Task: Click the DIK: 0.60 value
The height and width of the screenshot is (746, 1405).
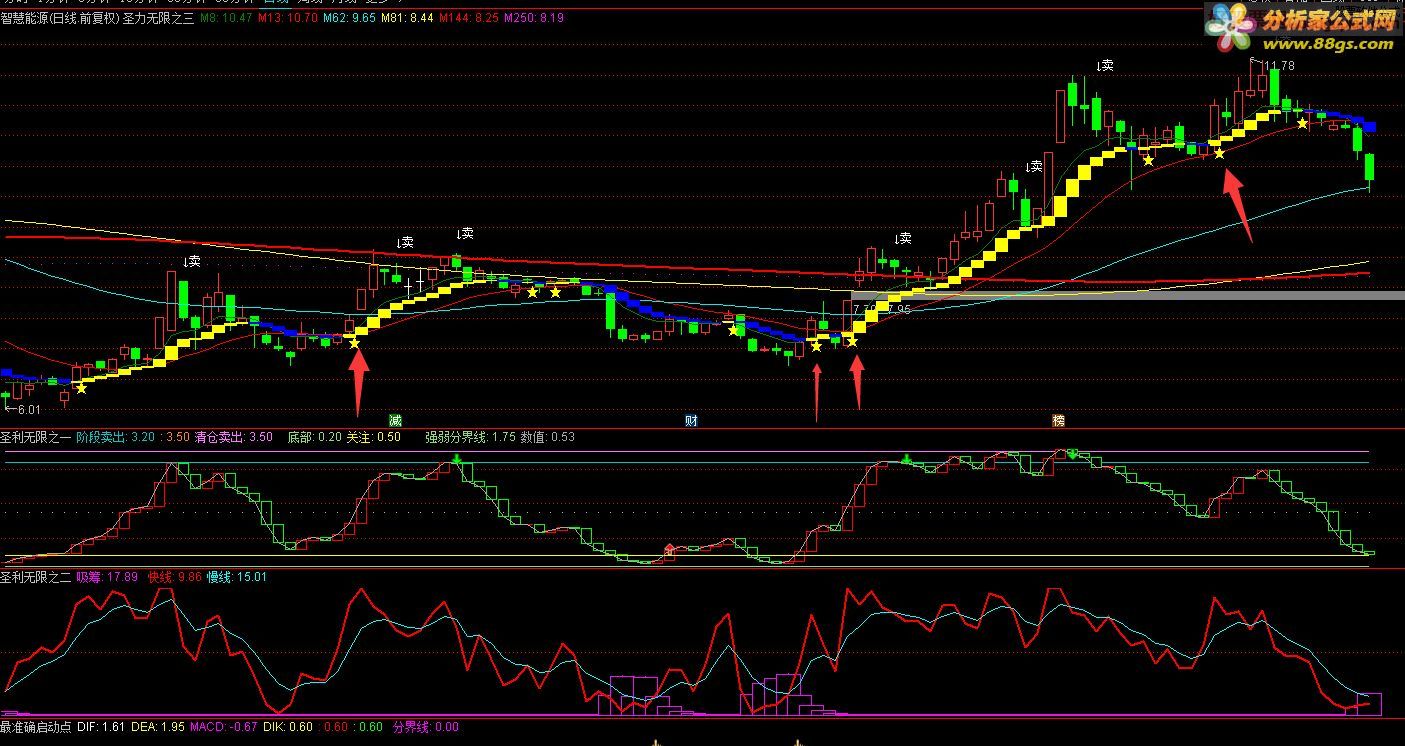Action: tap(289, 727)
